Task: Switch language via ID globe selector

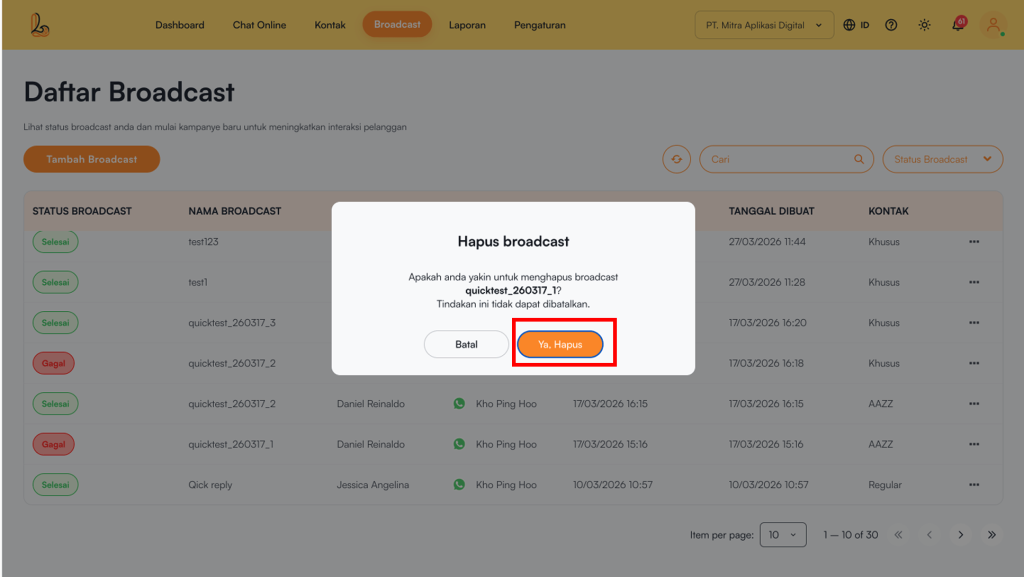Action: [x=856, y=25]
